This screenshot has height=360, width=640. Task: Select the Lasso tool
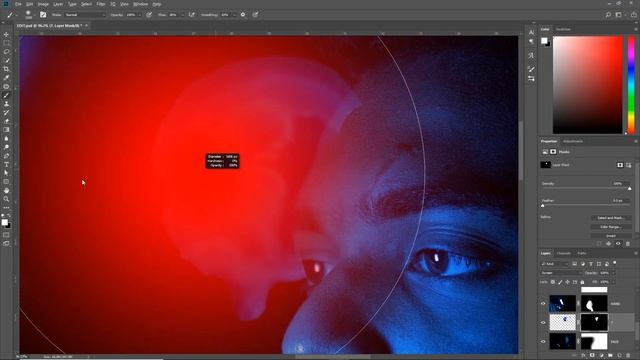(6, 52)
